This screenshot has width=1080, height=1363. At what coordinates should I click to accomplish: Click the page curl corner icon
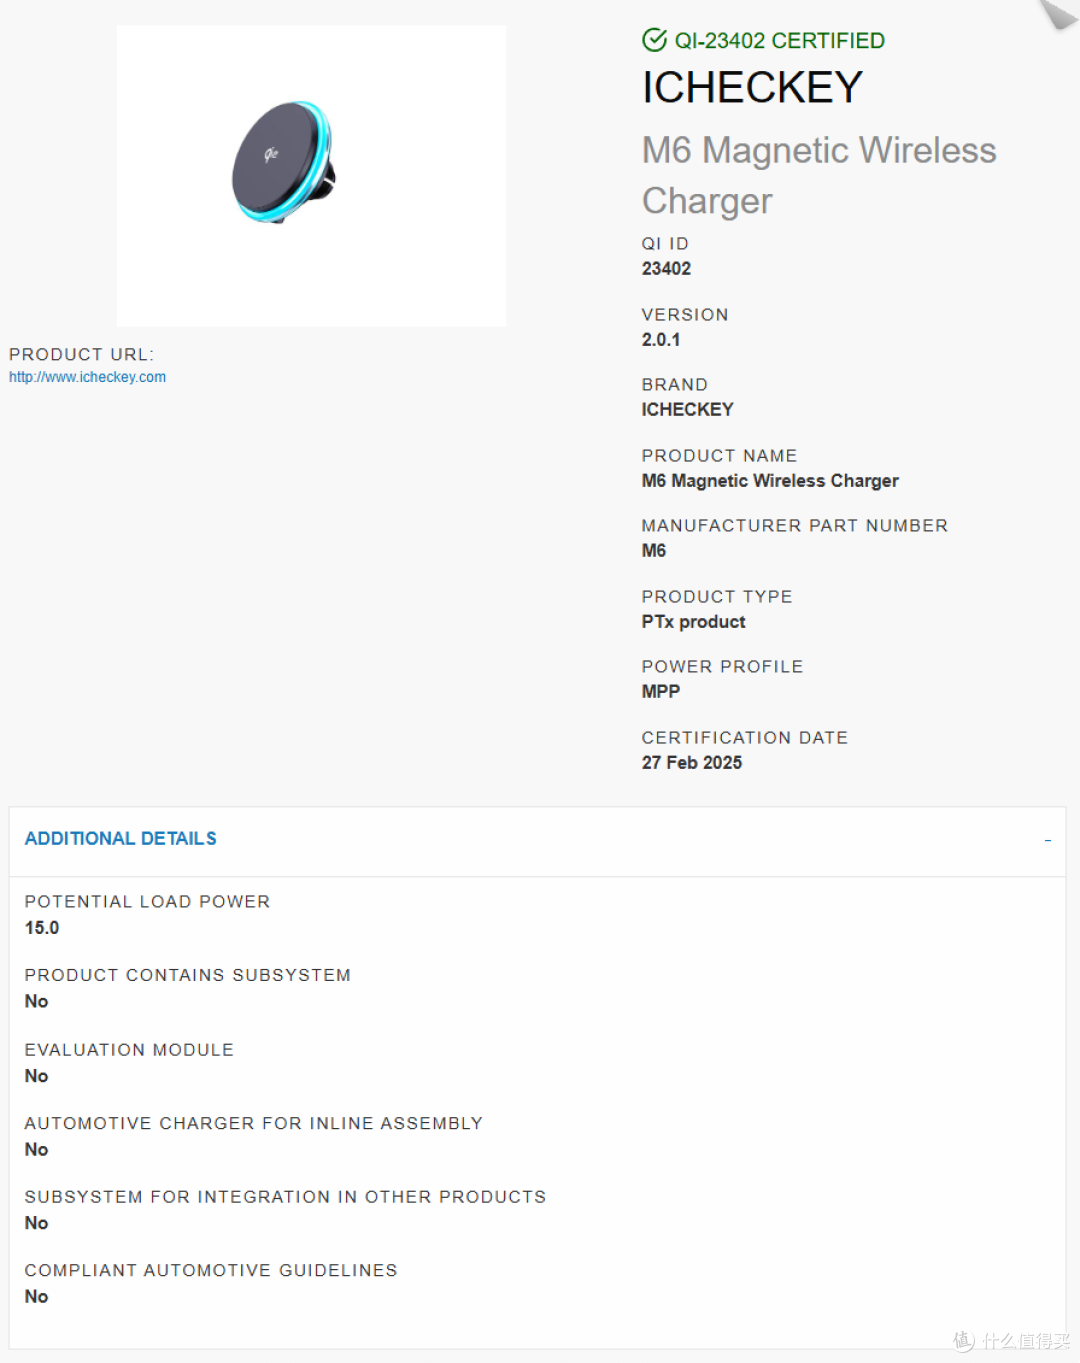pos(1058,13)
